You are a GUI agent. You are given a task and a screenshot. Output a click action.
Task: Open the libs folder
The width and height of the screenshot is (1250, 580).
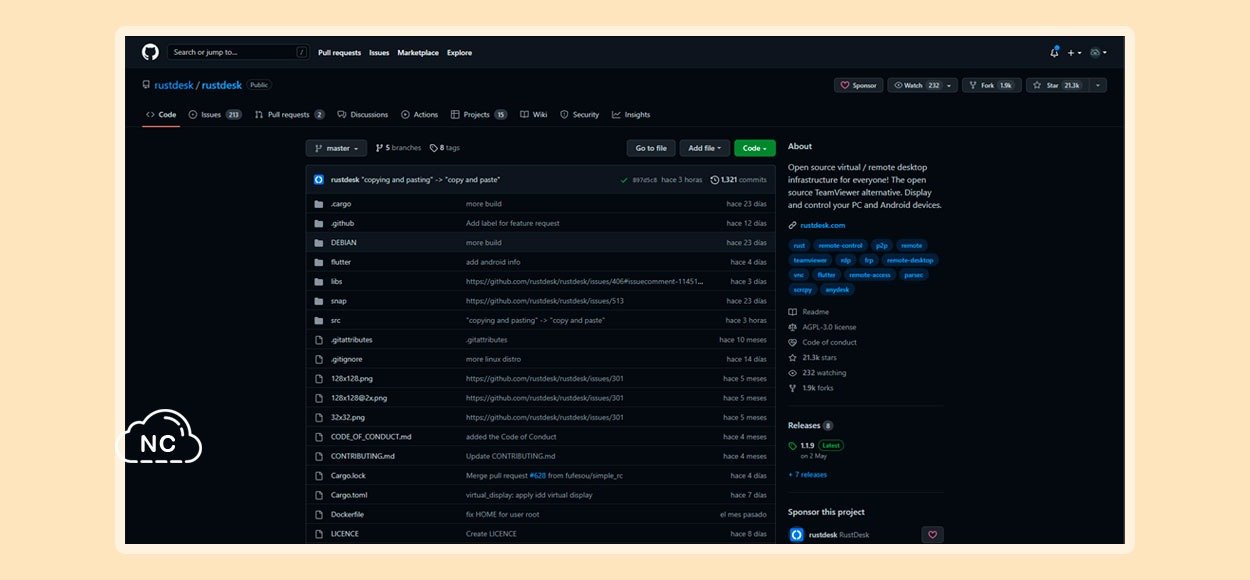tap(336, 282)
